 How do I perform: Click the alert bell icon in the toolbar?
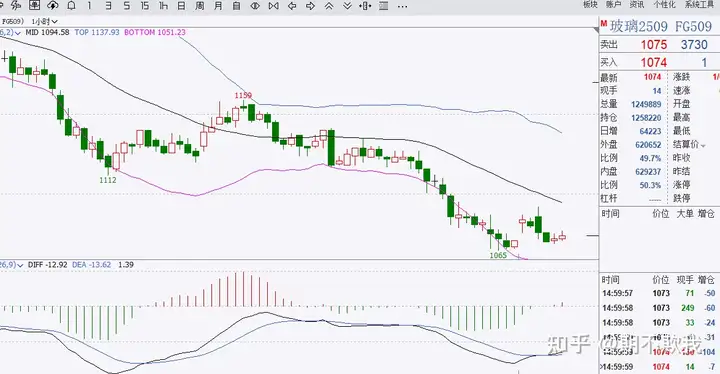(71, 6)
